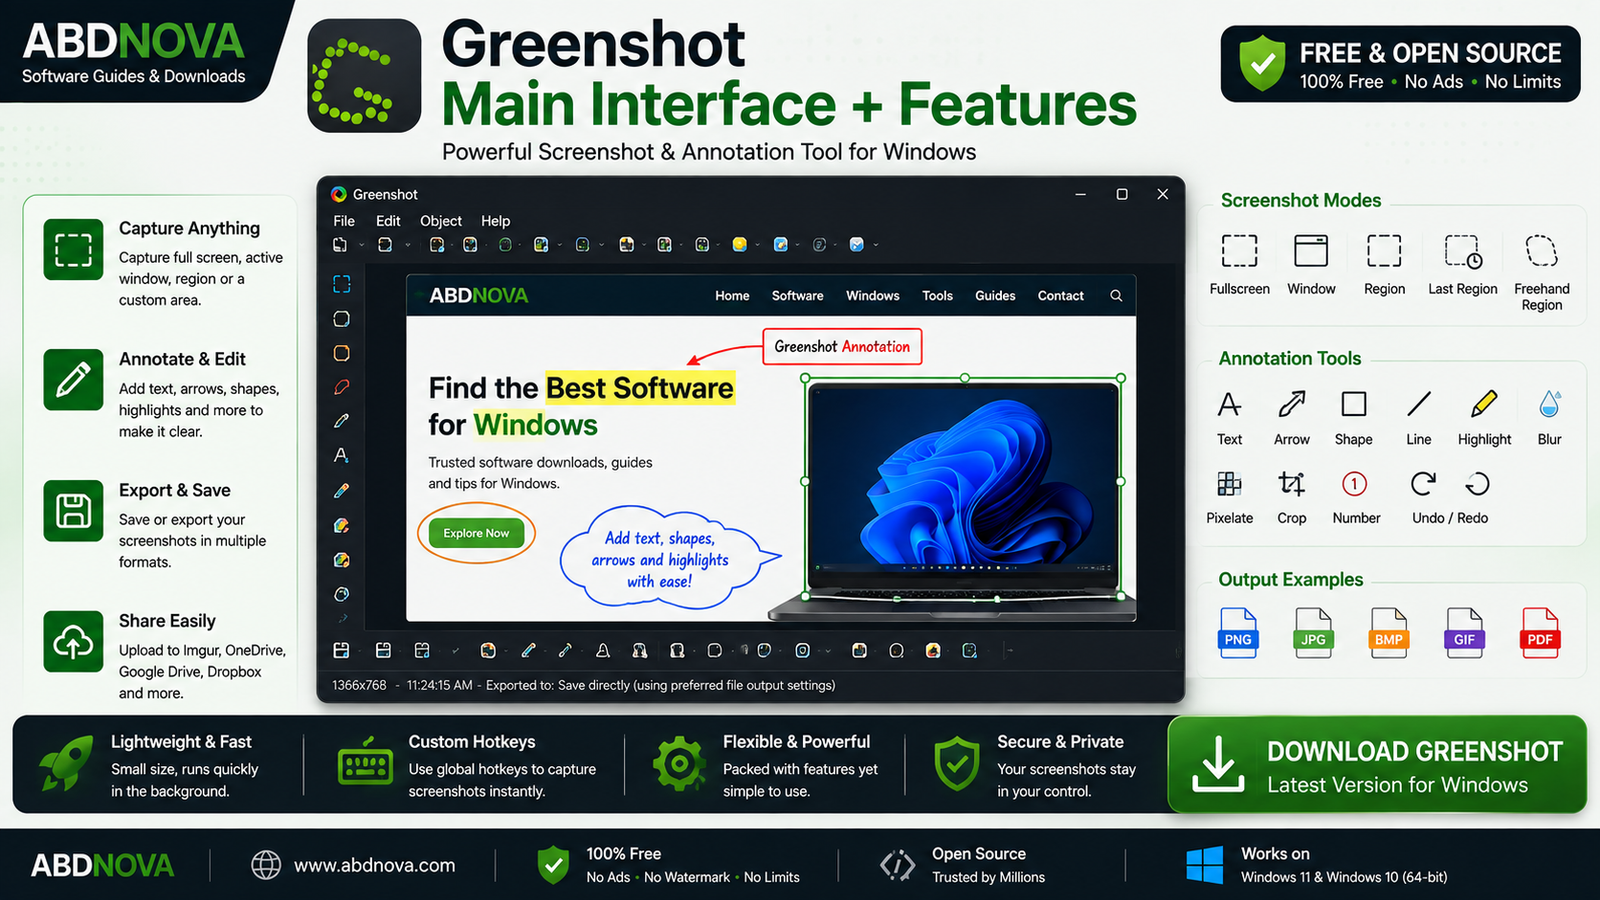
Task: Click the Windows logo beside Works on
Action: point(1205,865)
